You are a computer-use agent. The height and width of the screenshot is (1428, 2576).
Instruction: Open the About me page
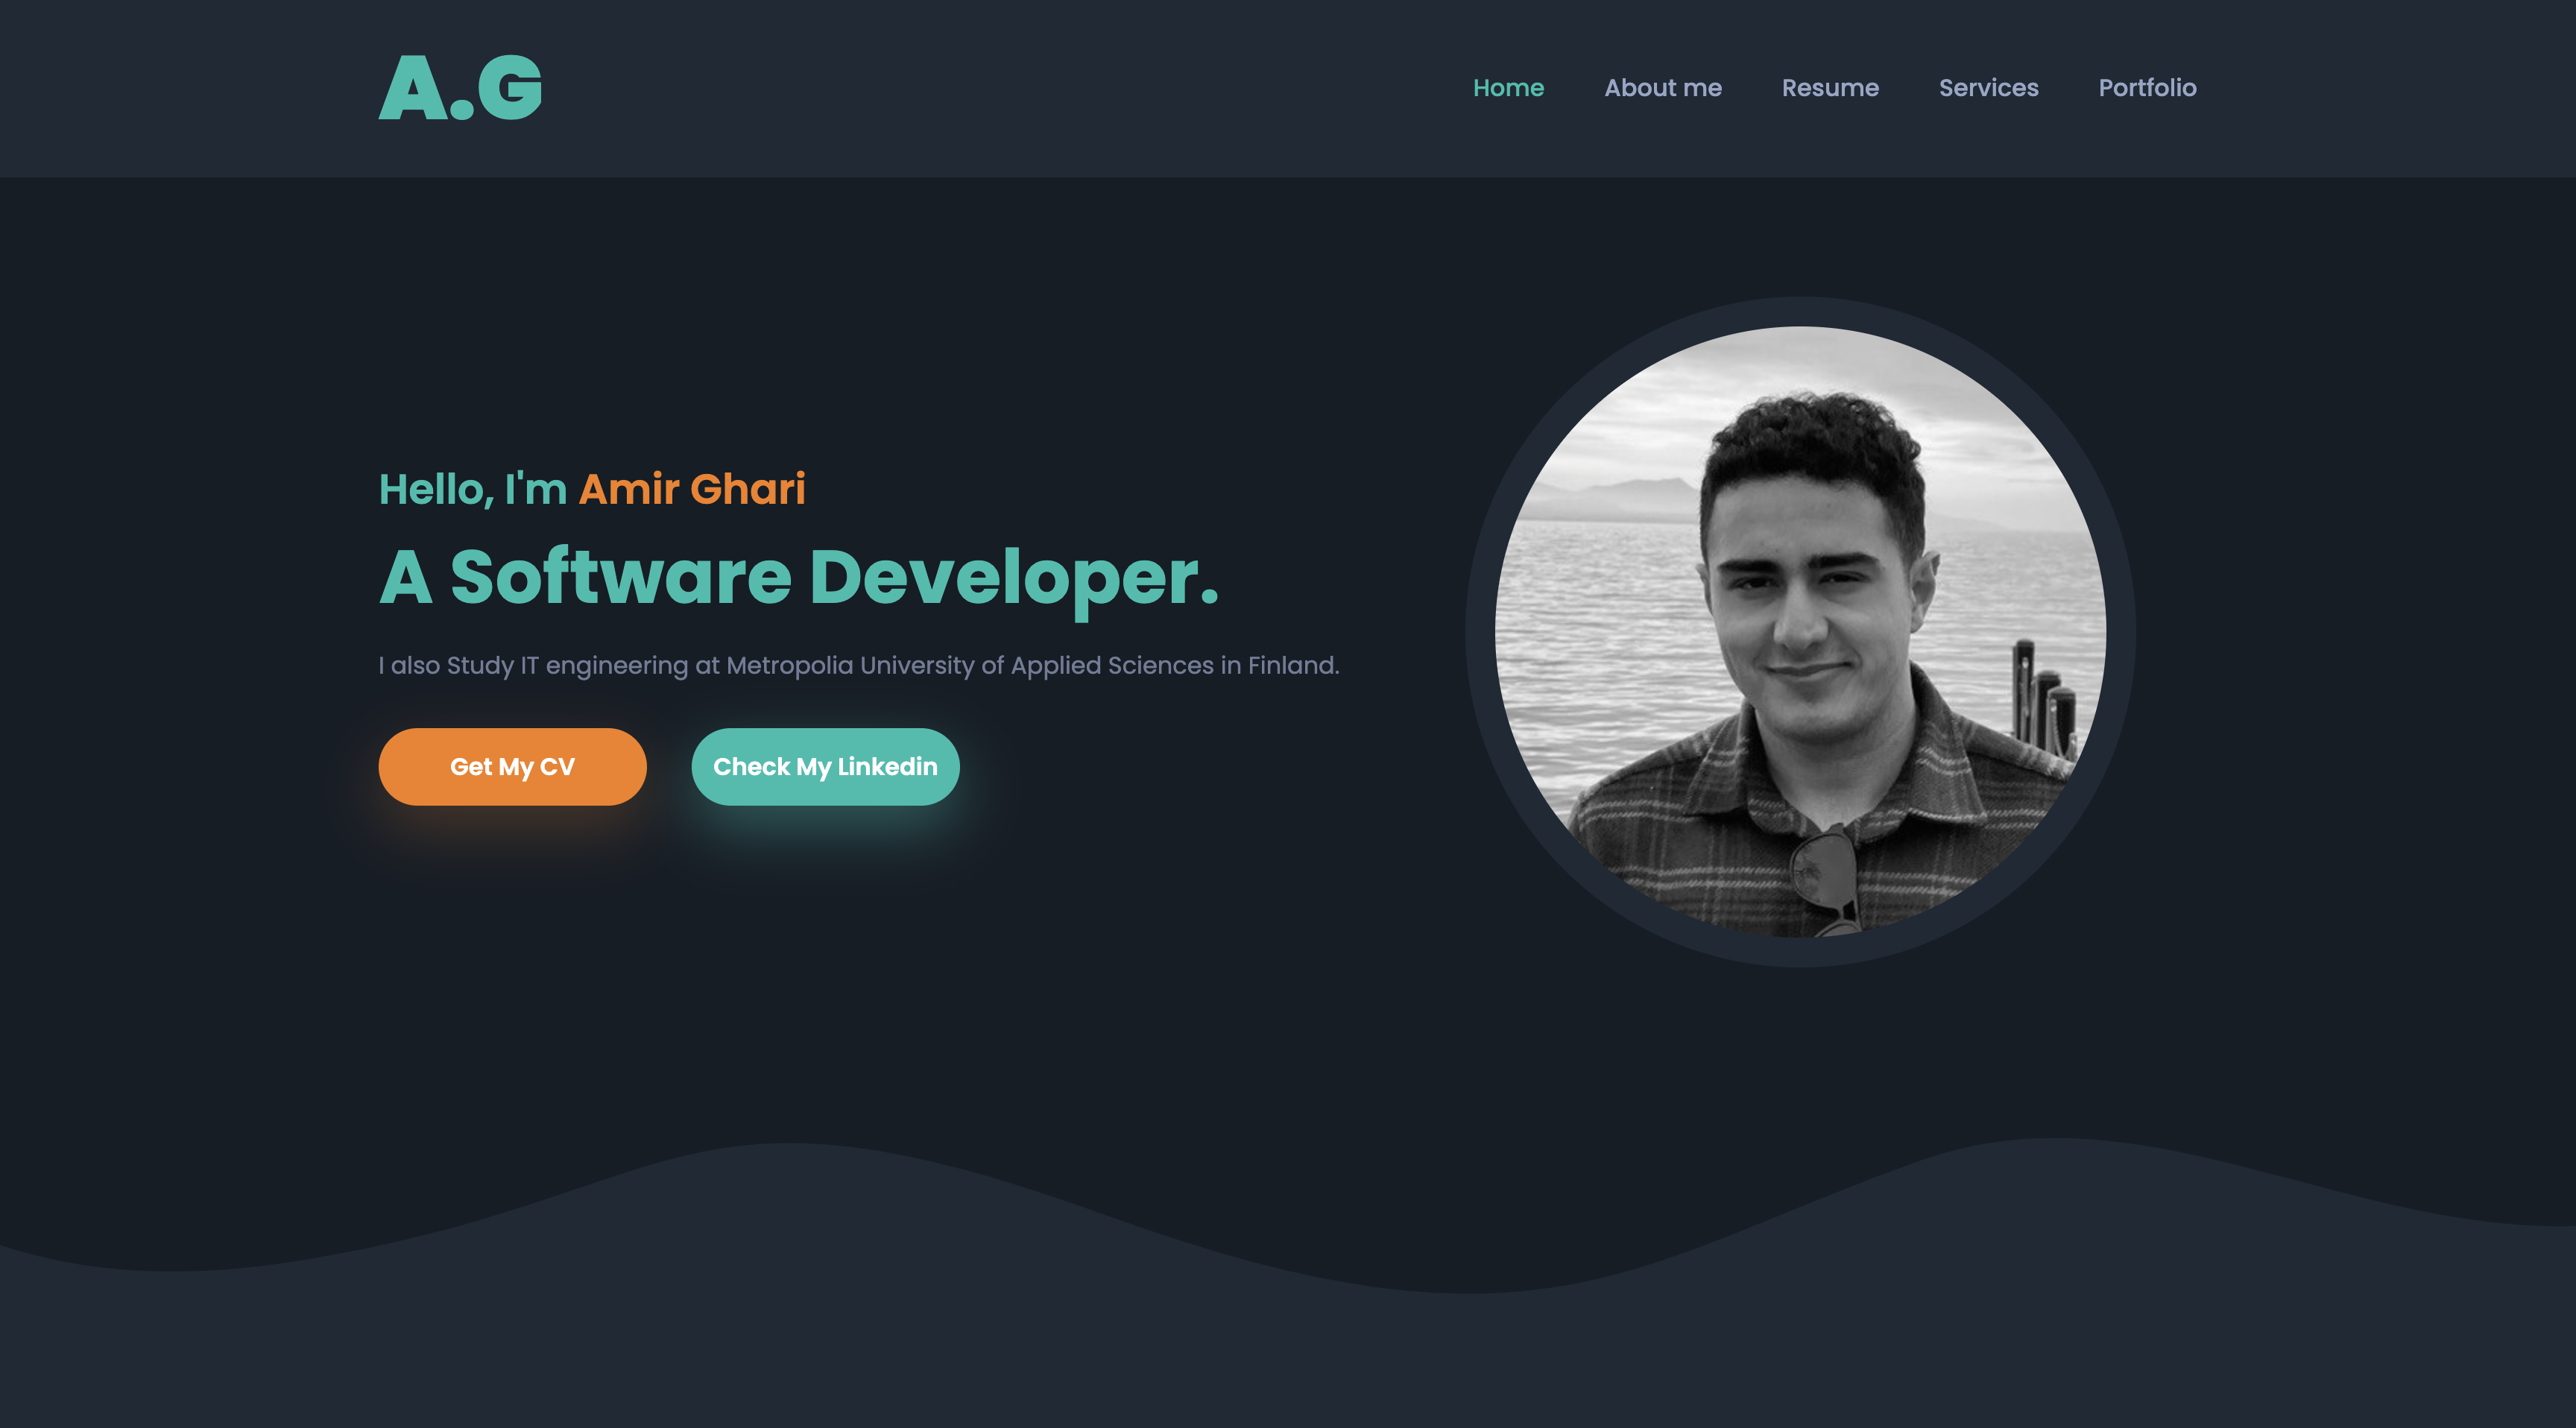coord(1663,88)
